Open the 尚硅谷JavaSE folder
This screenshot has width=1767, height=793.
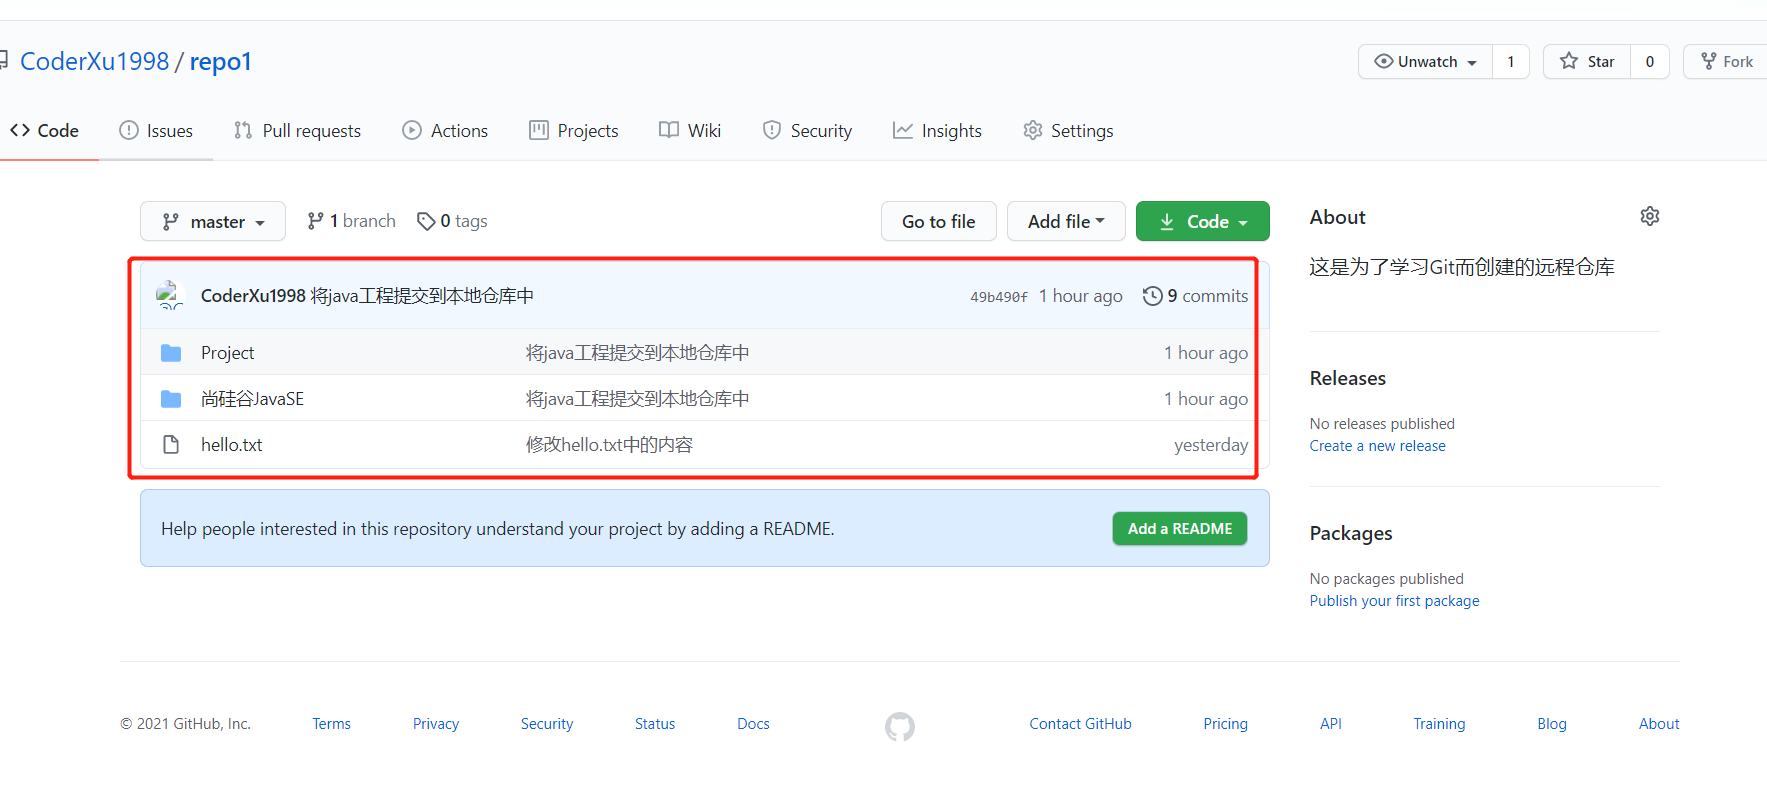[x=252, y=399]
